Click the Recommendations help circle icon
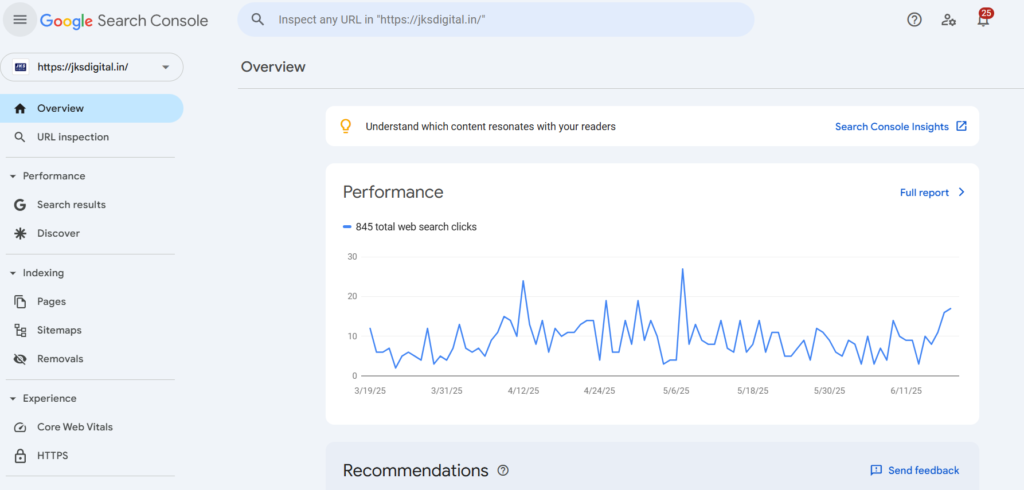 (x=503, y=470)
